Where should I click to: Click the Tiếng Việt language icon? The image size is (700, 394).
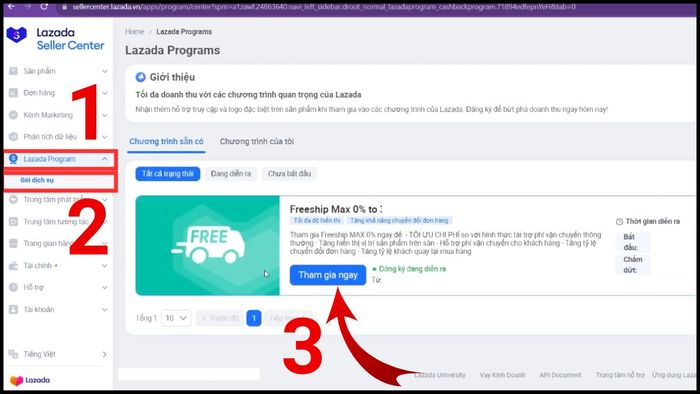[13, 354]
